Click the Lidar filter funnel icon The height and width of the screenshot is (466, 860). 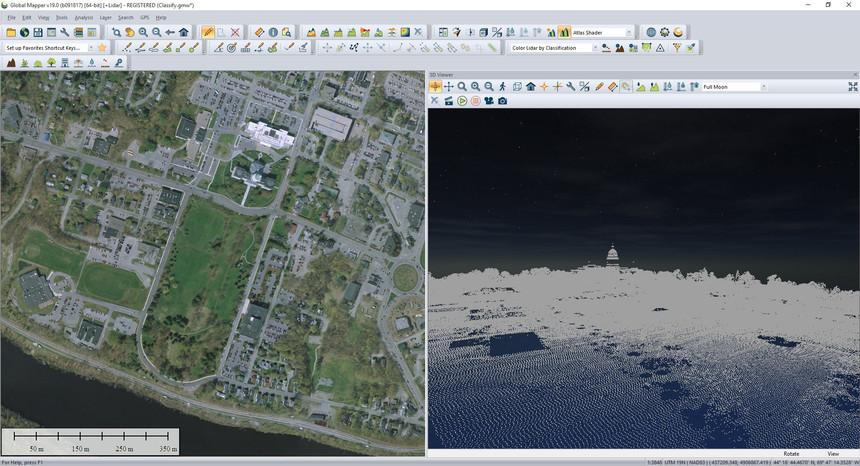tap(677, 47)
